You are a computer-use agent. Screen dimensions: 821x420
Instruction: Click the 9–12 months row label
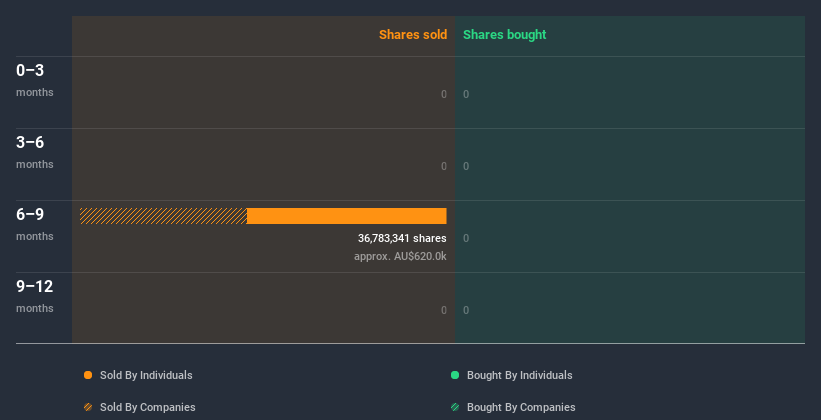(35, 296)
